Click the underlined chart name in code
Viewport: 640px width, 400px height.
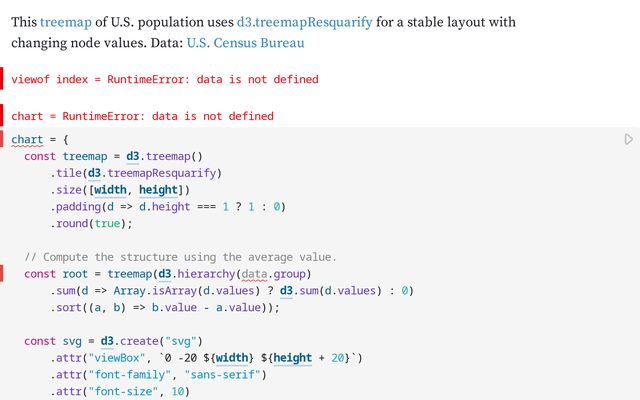coord(27,139)
